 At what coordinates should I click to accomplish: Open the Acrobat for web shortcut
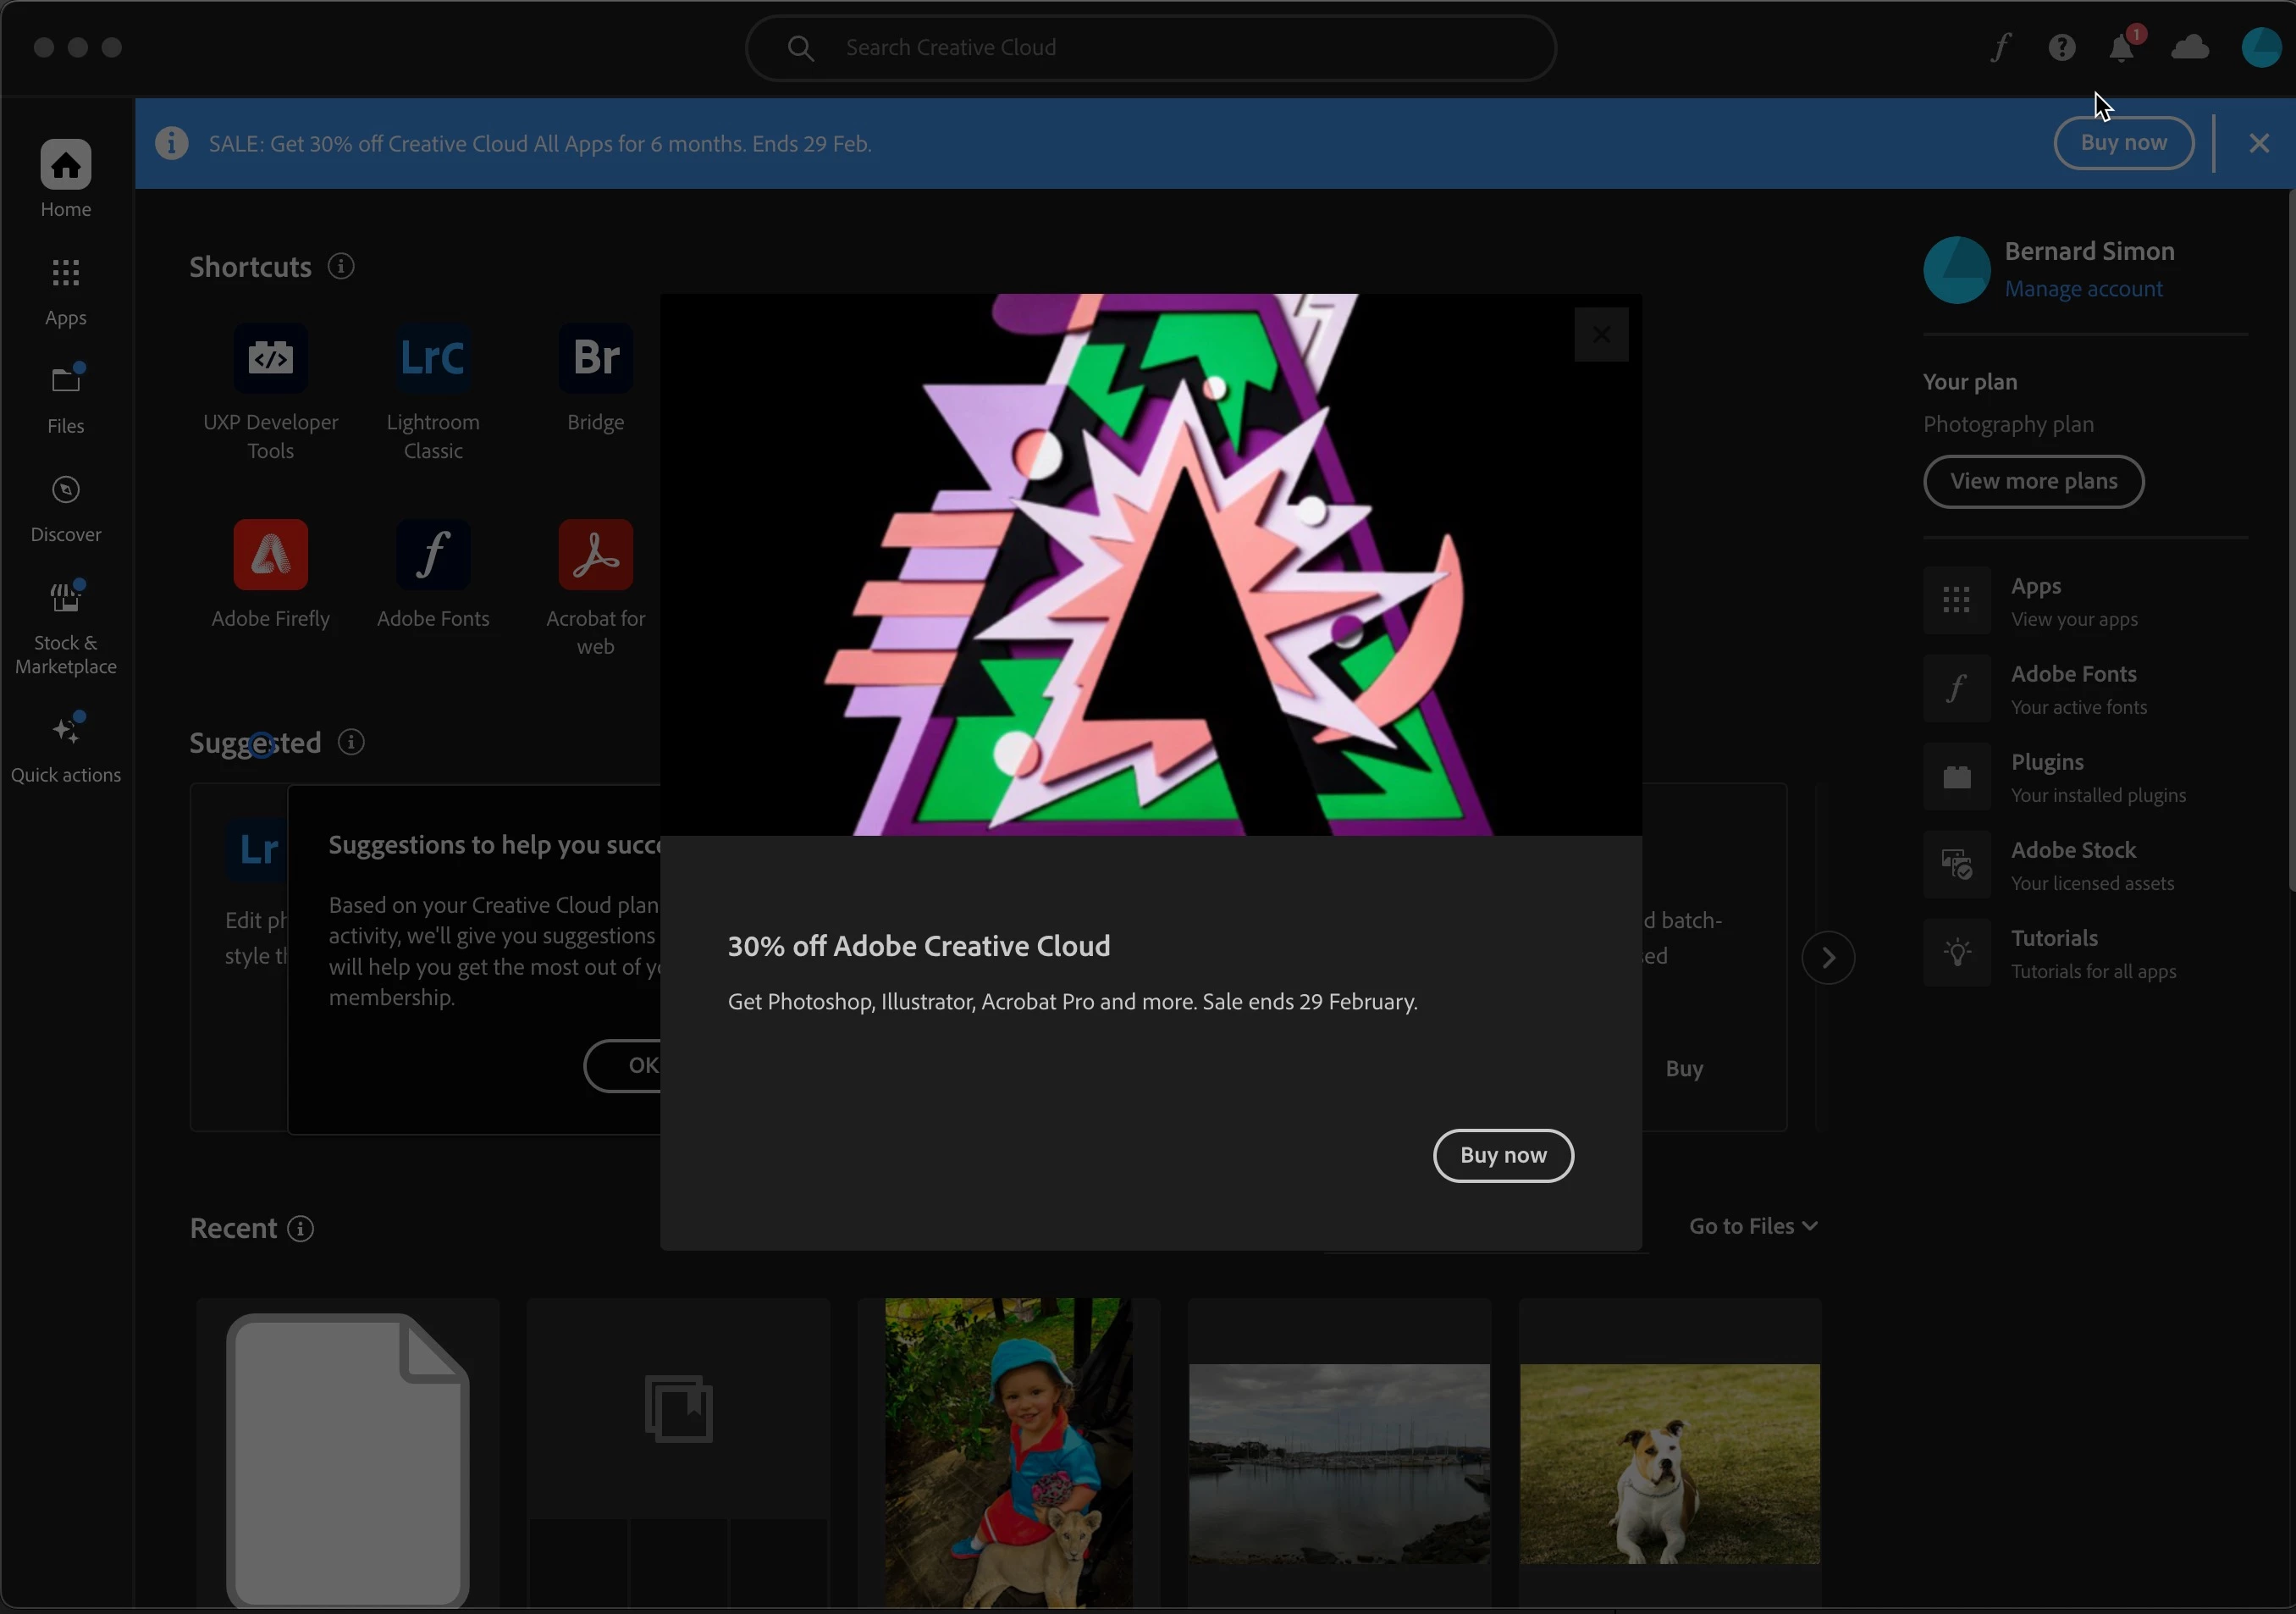coord(595,555)
